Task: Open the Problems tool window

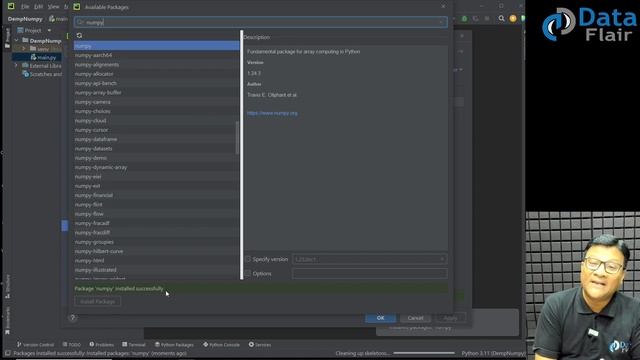Action: pyautogui.click(x=102, y=345)
